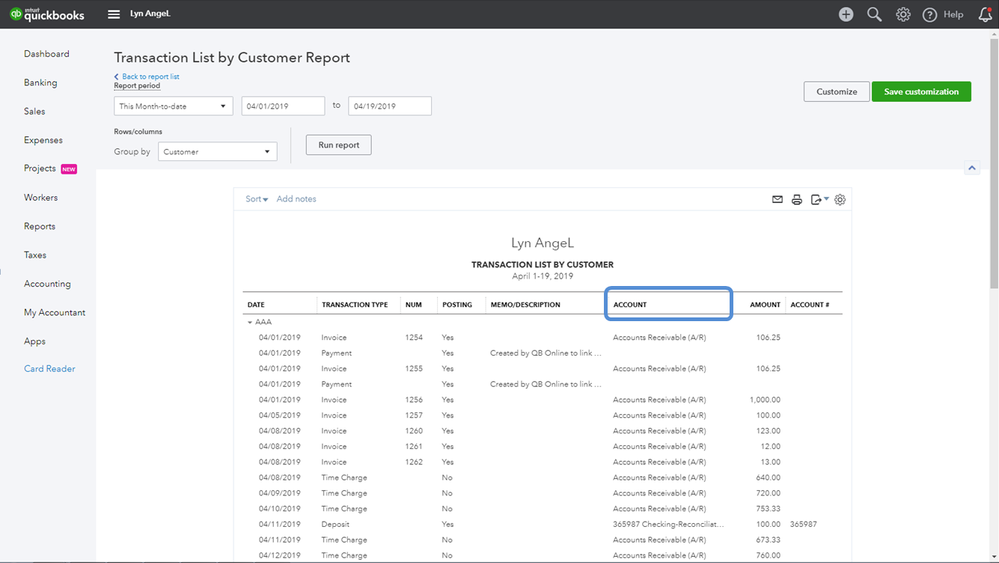Viewport: 999px width, 563px height.
Task: Click the start date field 04/01/2019
Action: click(282, 106)
